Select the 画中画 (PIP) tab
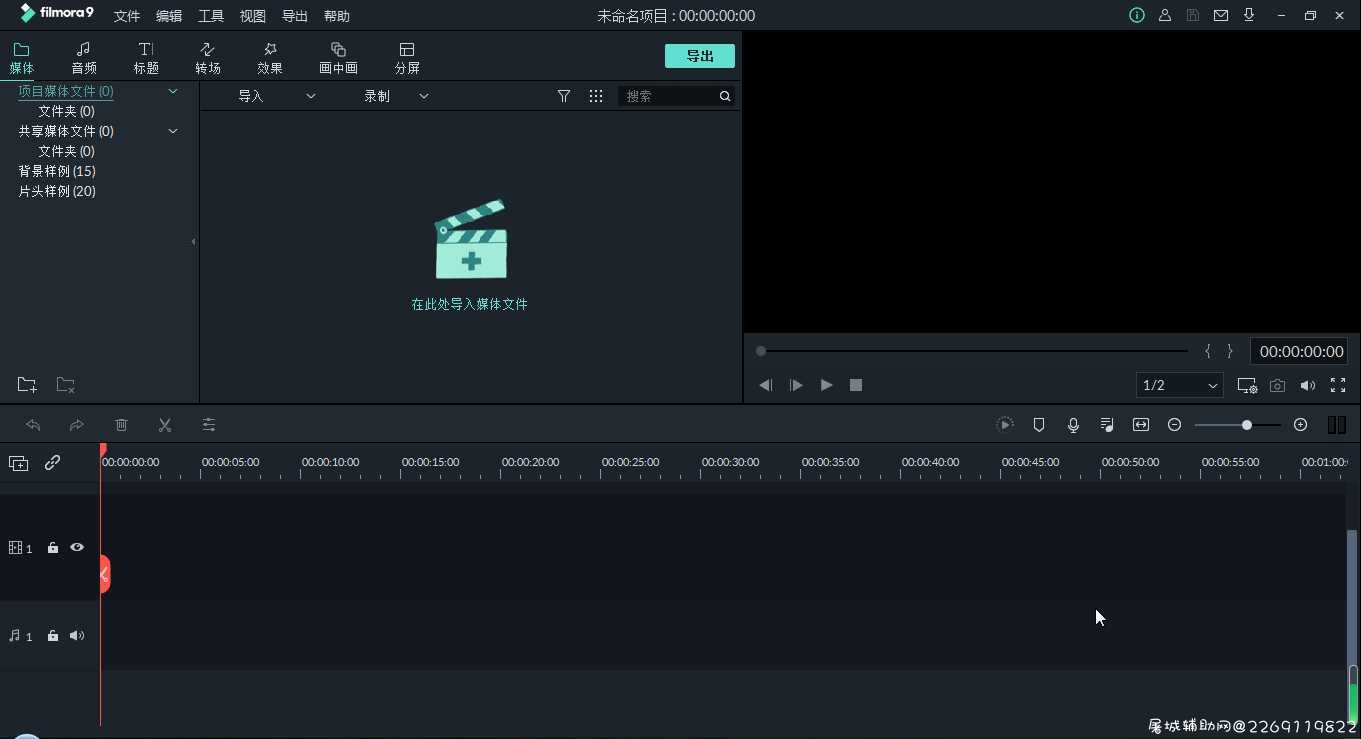 coord(338,58)
